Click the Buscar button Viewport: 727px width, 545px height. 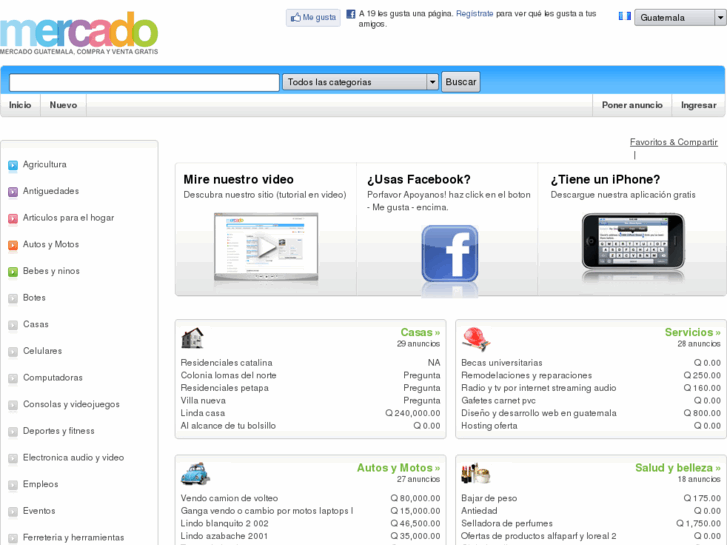(460, 82)
